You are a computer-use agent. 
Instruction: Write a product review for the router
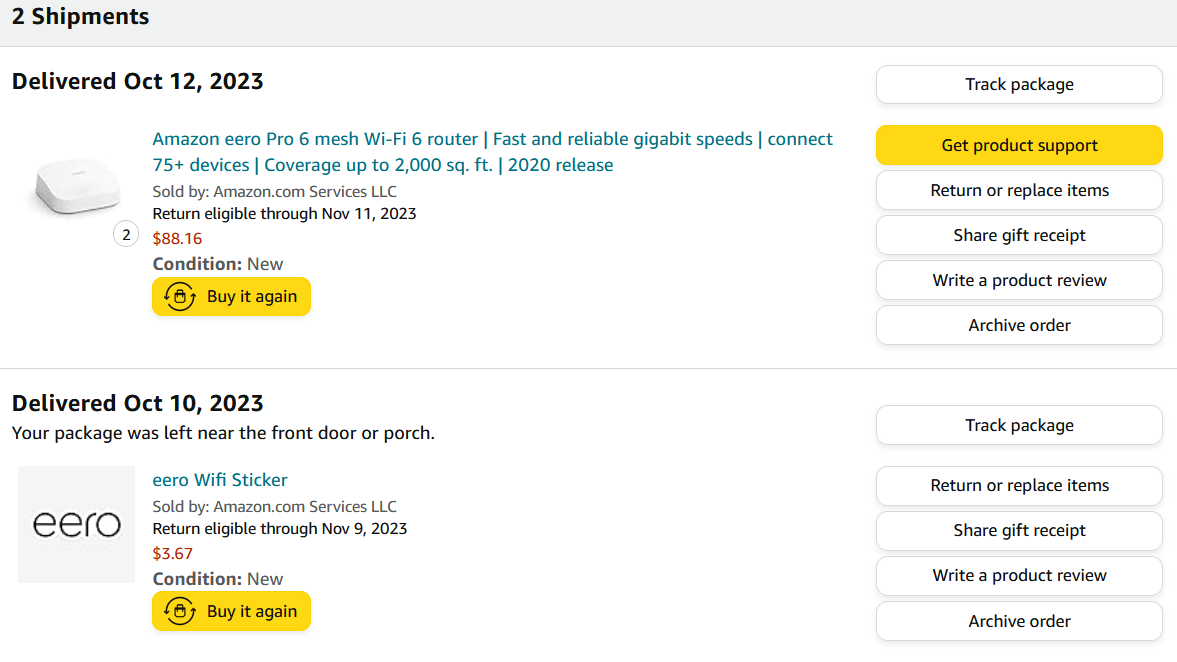coord(1019,280)
